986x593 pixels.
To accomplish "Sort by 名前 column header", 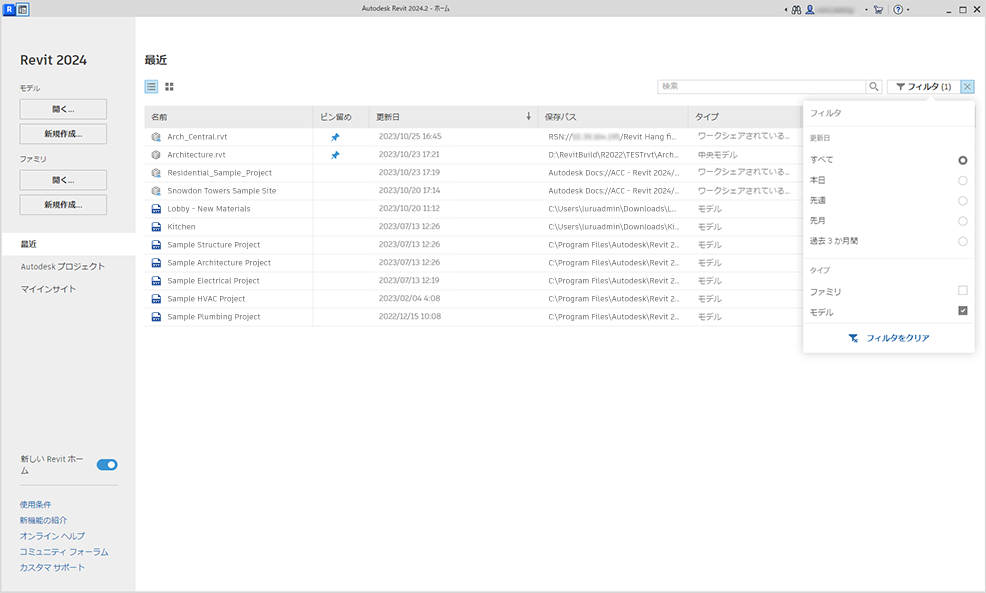I will coord(229,117).
